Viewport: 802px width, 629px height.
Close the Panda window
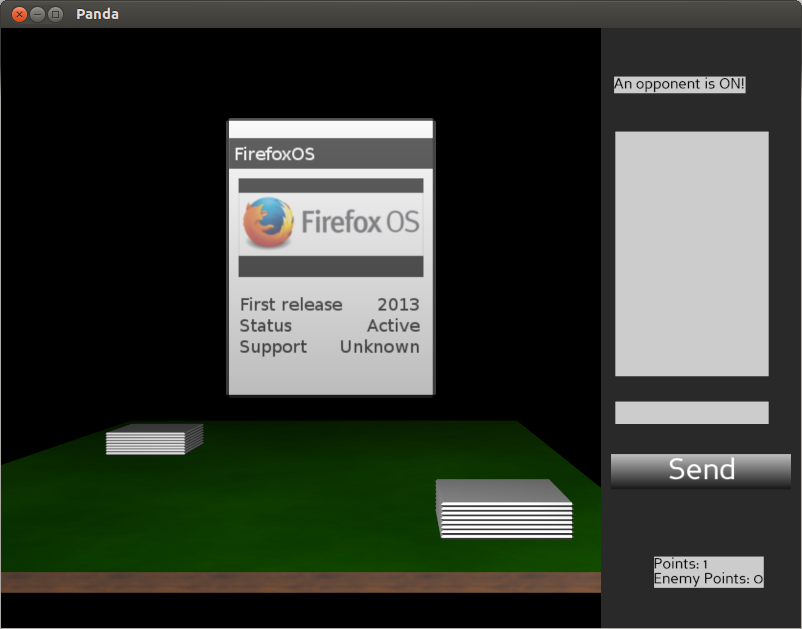pyautogui.click(x=19, y=14)
